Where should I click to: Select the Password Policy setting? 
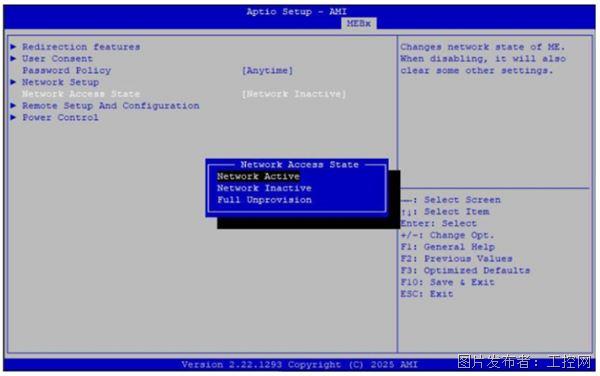pyautogui.click(x=67, y=70)
